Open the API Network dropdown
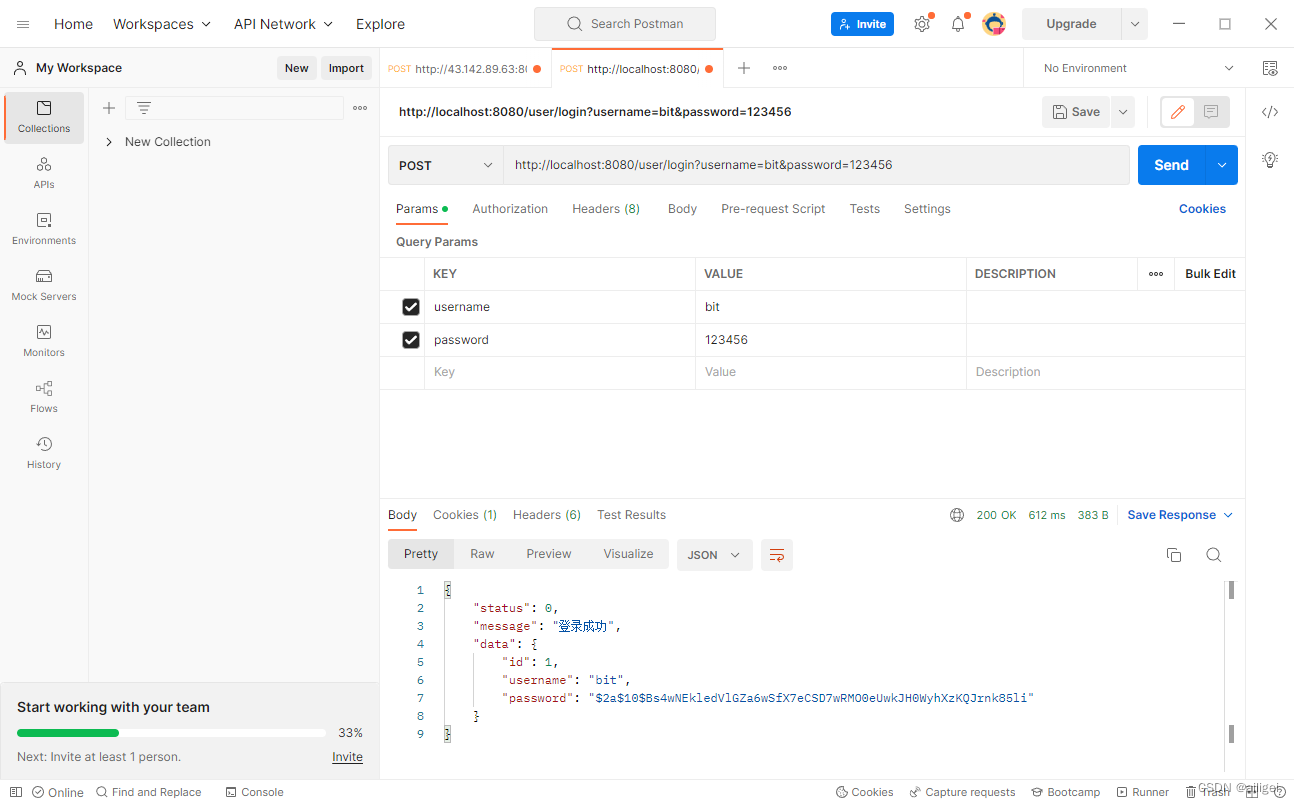This screenshot has width=1294, height=804. tap(284, 24)
